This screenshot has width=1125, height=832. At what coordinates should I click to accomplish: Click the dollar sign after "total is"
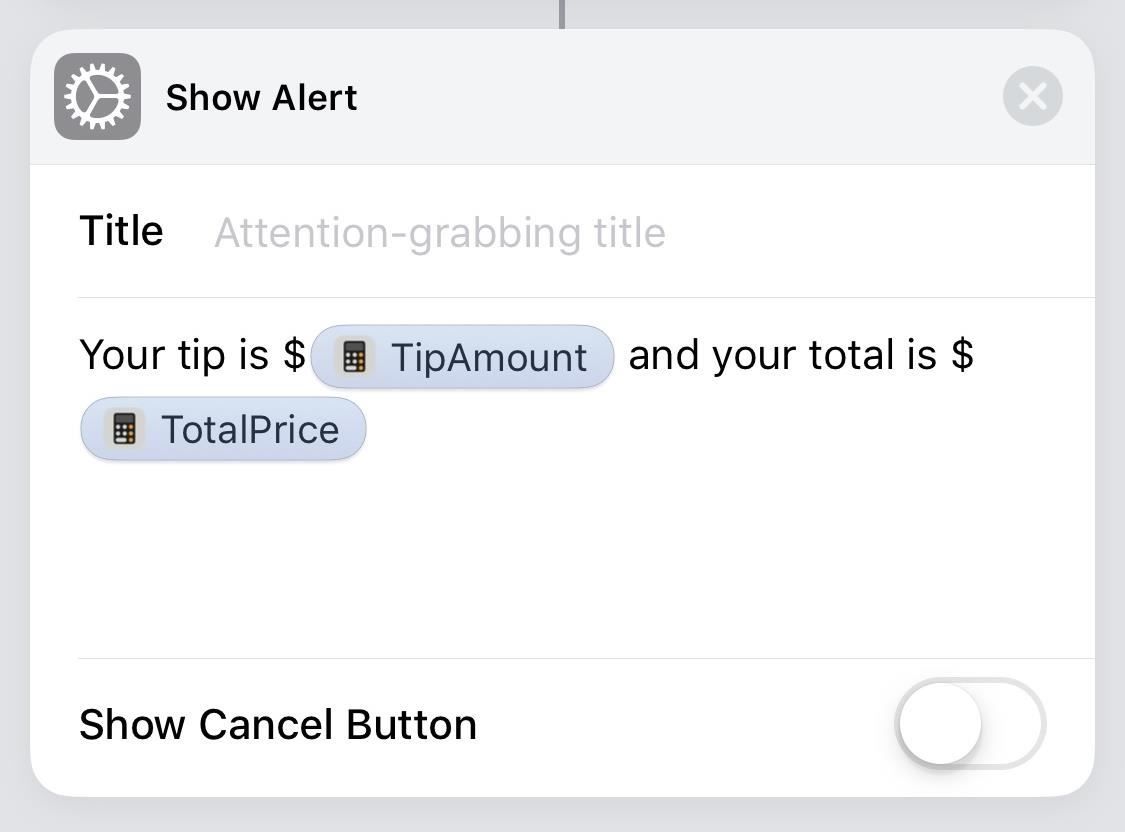click(962, 355)
